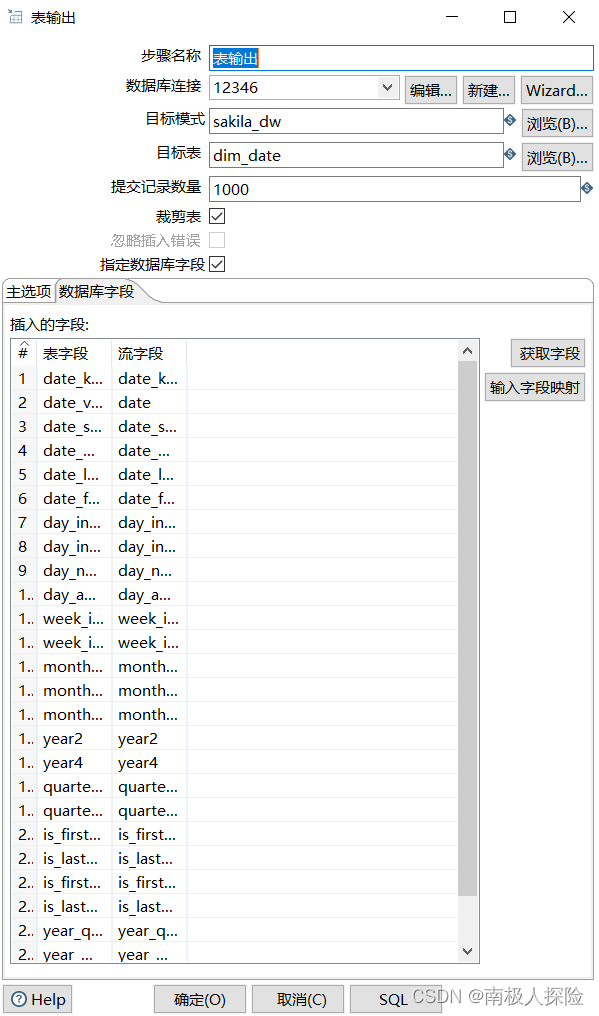Click the 提交记录数量 field showing 1000
The width and height of the screenshot is (599, 1016).
point(395,189)
